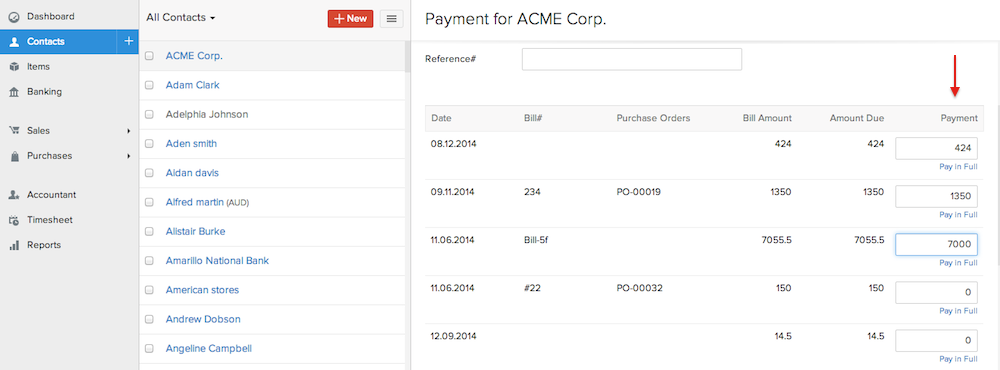Click Pay in Full for bill 234
This screenshot has width=1000, height=370.
click(958, 214)
